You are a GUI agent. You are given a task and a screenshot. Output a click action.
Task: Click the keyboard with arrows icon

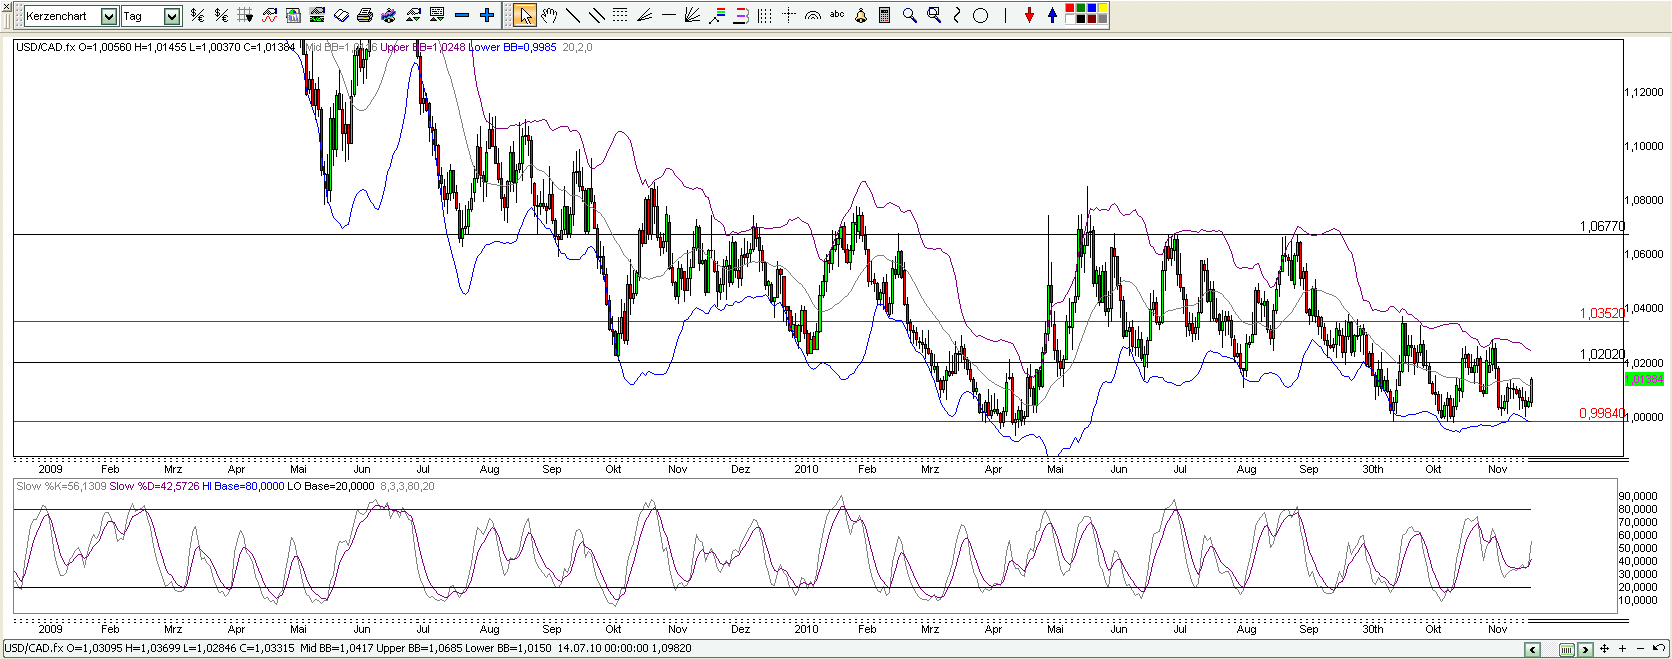point(437,15)
